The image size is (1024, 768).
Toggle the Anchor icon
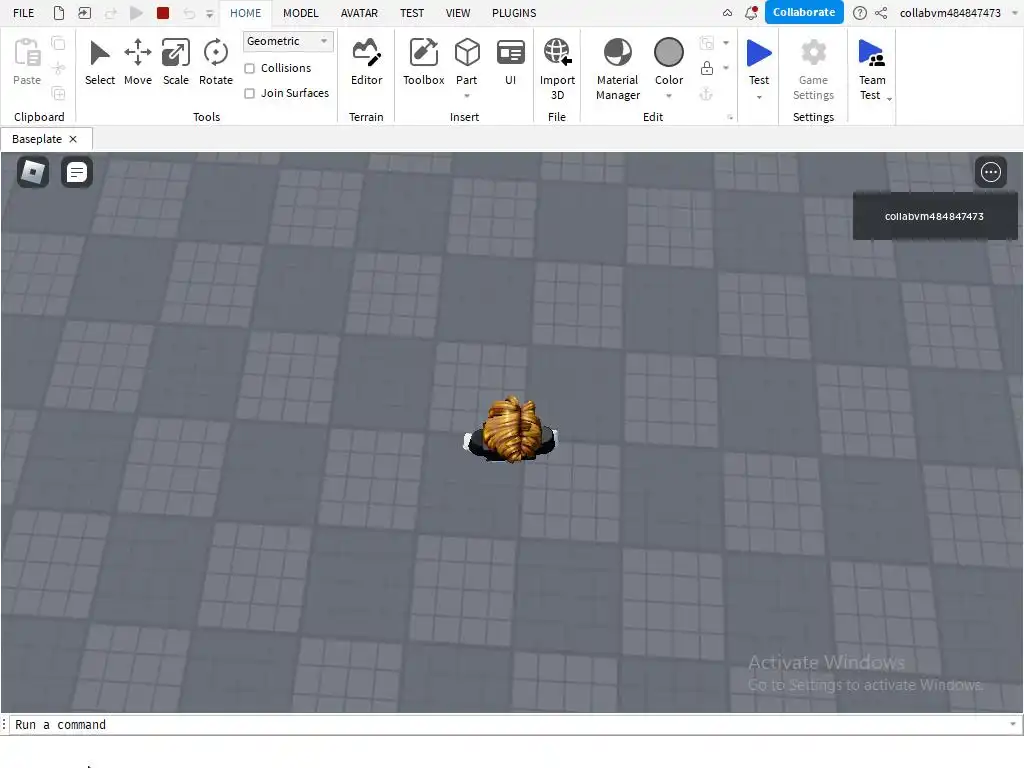[x=707, y=94]
